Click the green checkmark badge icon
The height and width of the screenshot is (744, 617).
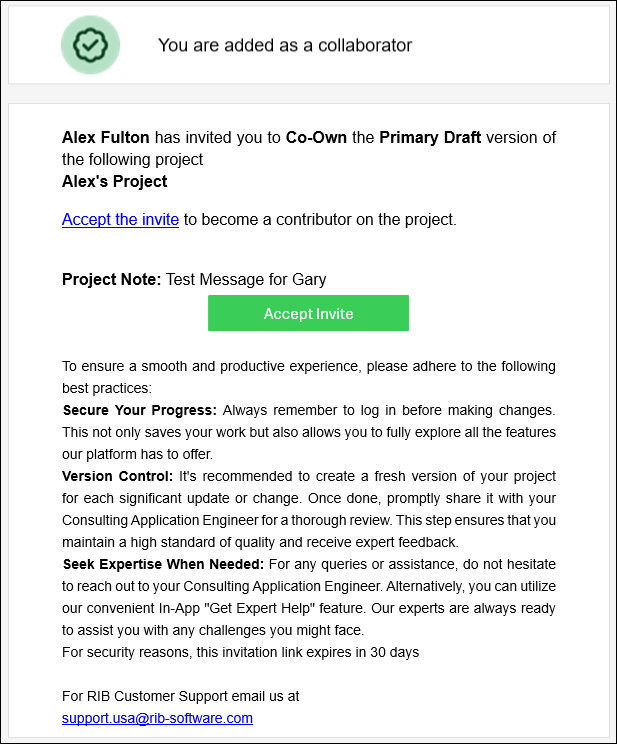[x=90, y=45]
